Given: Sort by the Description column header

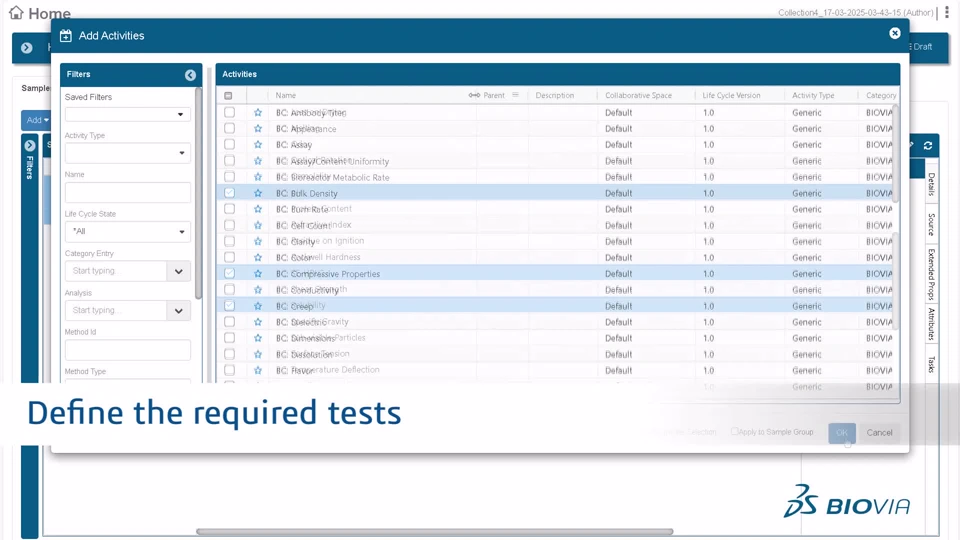Looking at the screenshot, I should tap(555, 96).
